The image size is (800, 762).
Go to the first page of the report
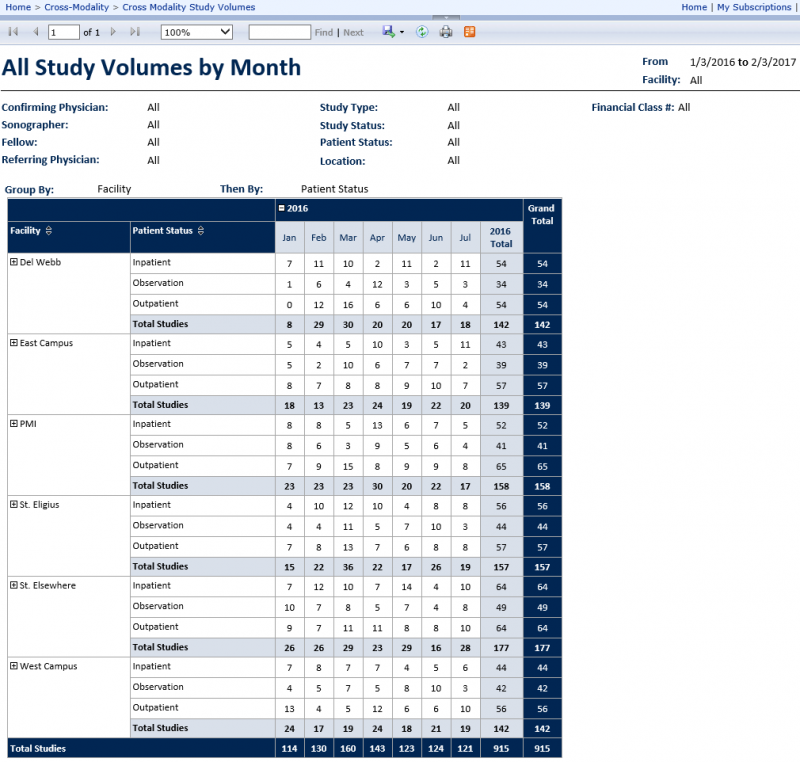pyautogui.click(x=13, y=32)
